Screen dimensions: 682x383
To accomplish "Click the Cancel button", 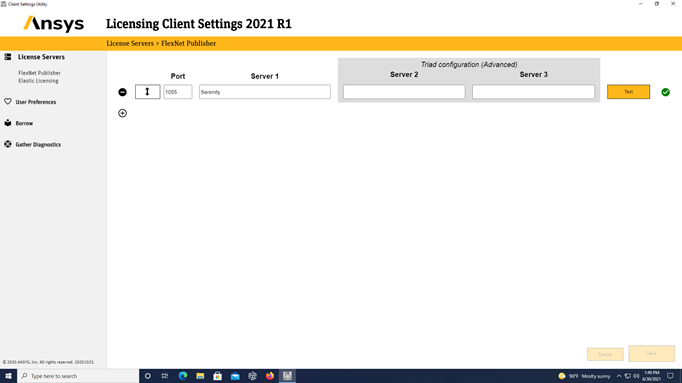I will pos(605,354).
